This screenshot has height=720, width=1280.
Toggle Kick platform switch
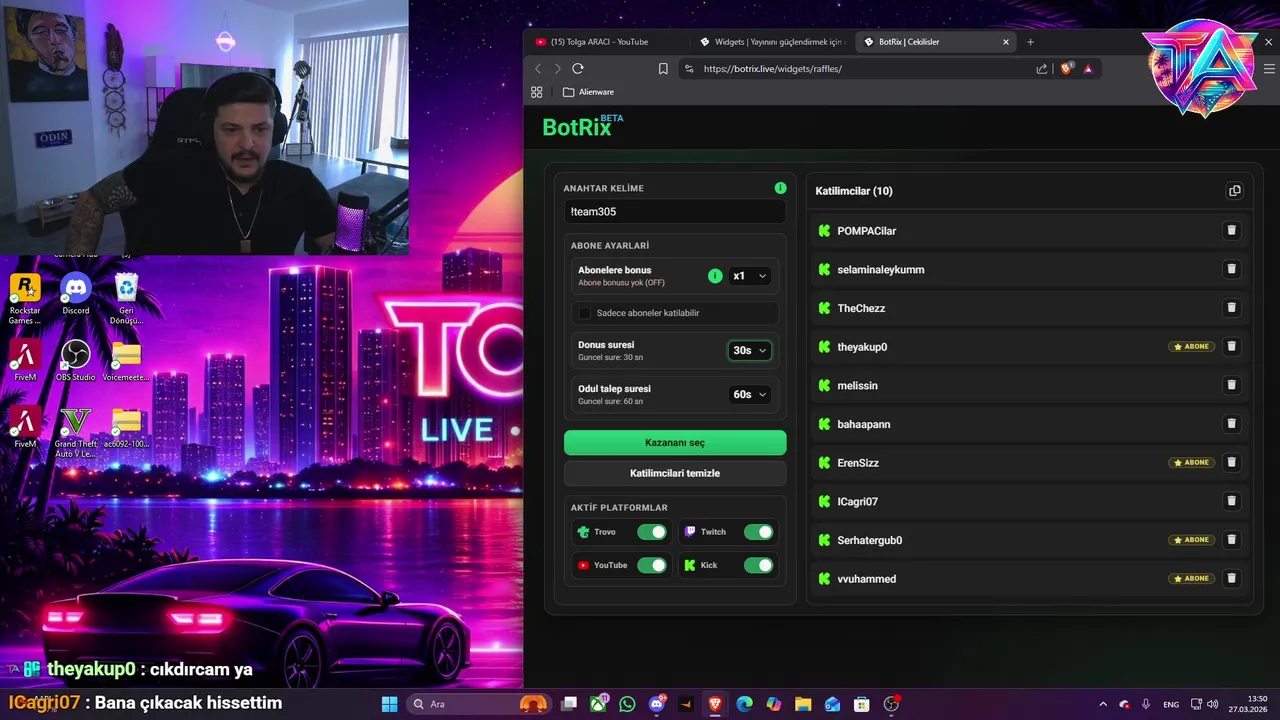coord(758,565)
